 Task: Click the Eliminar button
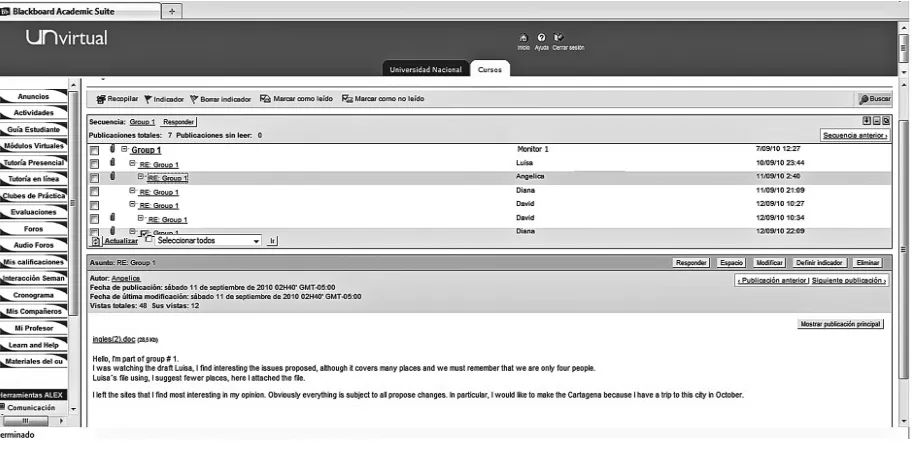(867, 263)
